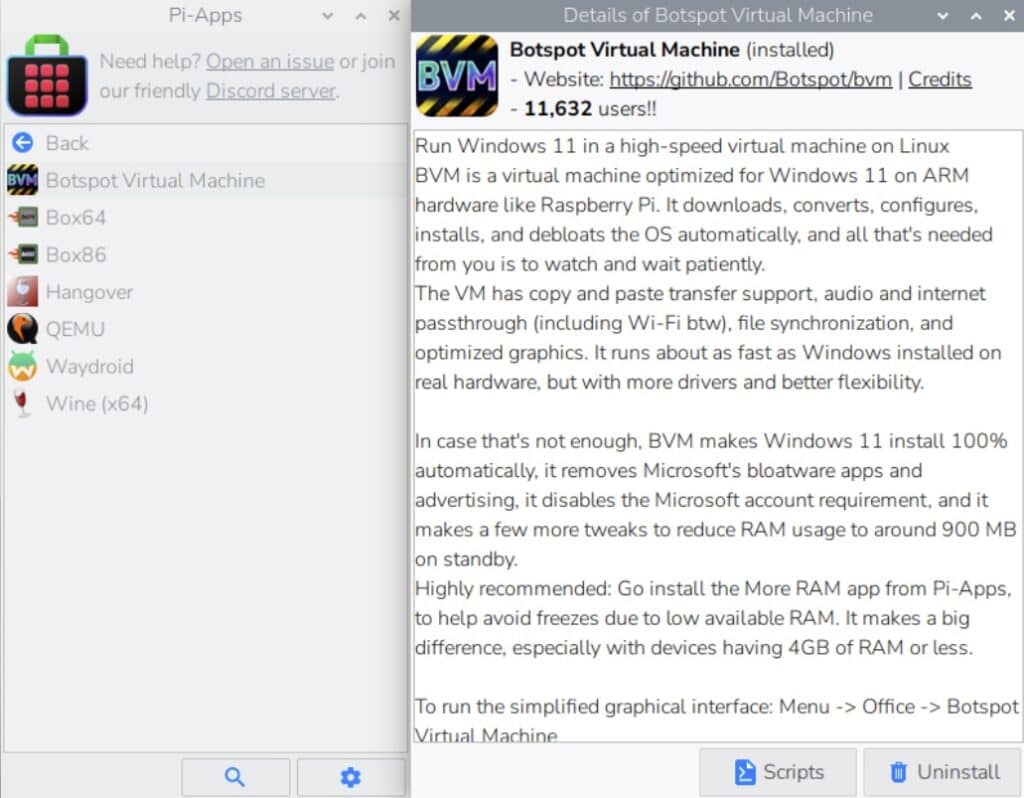The height and width of the screenshot is (798, 1024).
Task: Follow the Discord server link
Action: click(270, 91)
